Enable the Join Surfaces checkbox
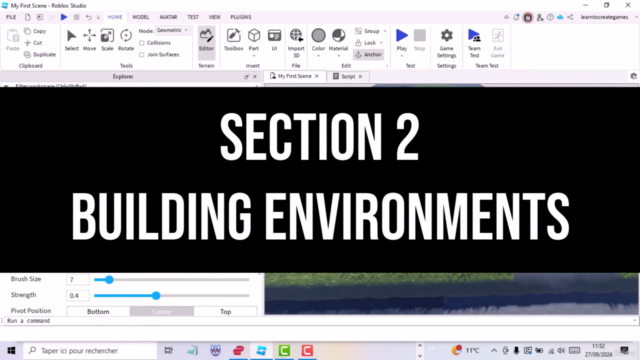The height and width of the screenshot is (360, 640). (142, 54)
